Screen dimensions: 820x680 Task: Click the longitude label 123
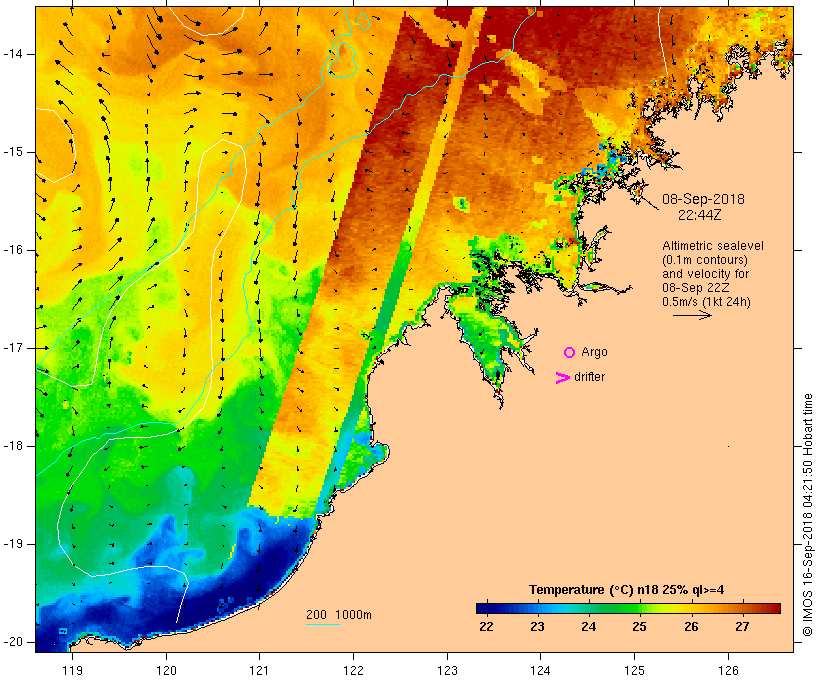447,670
